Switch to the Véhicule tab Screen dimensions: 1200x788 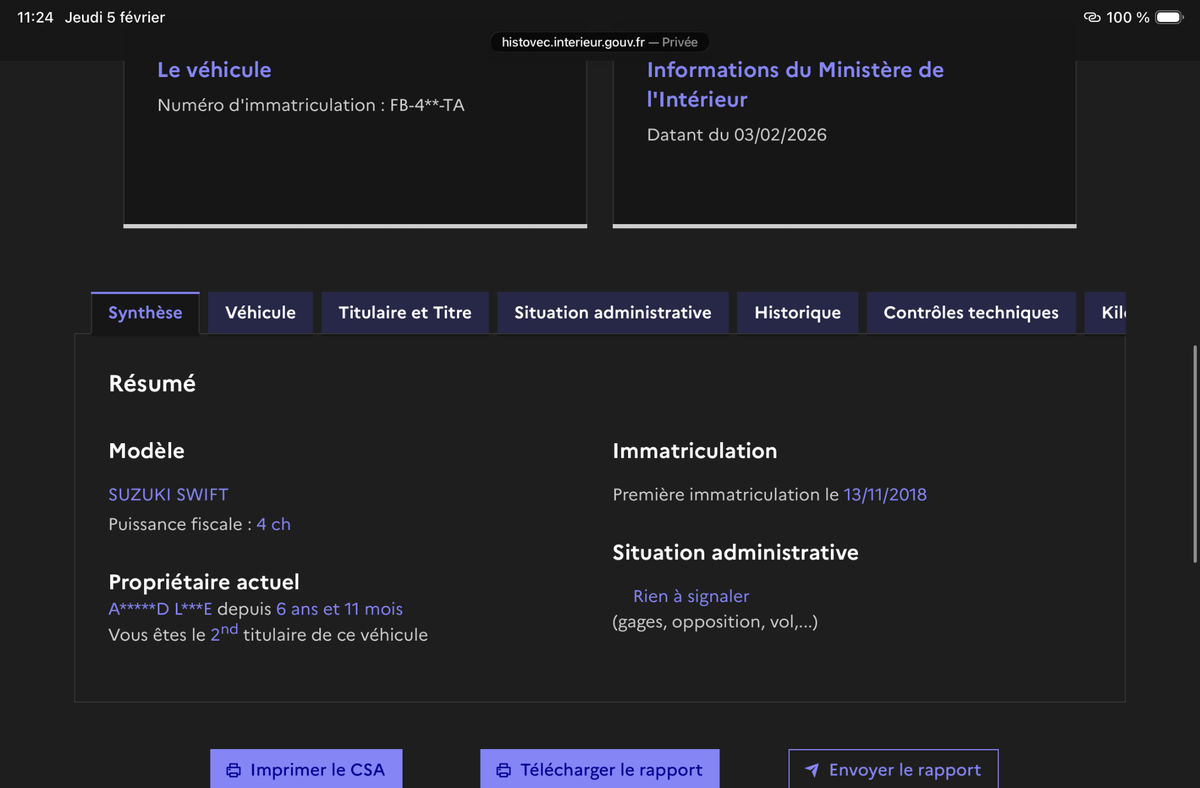point(260,313)
